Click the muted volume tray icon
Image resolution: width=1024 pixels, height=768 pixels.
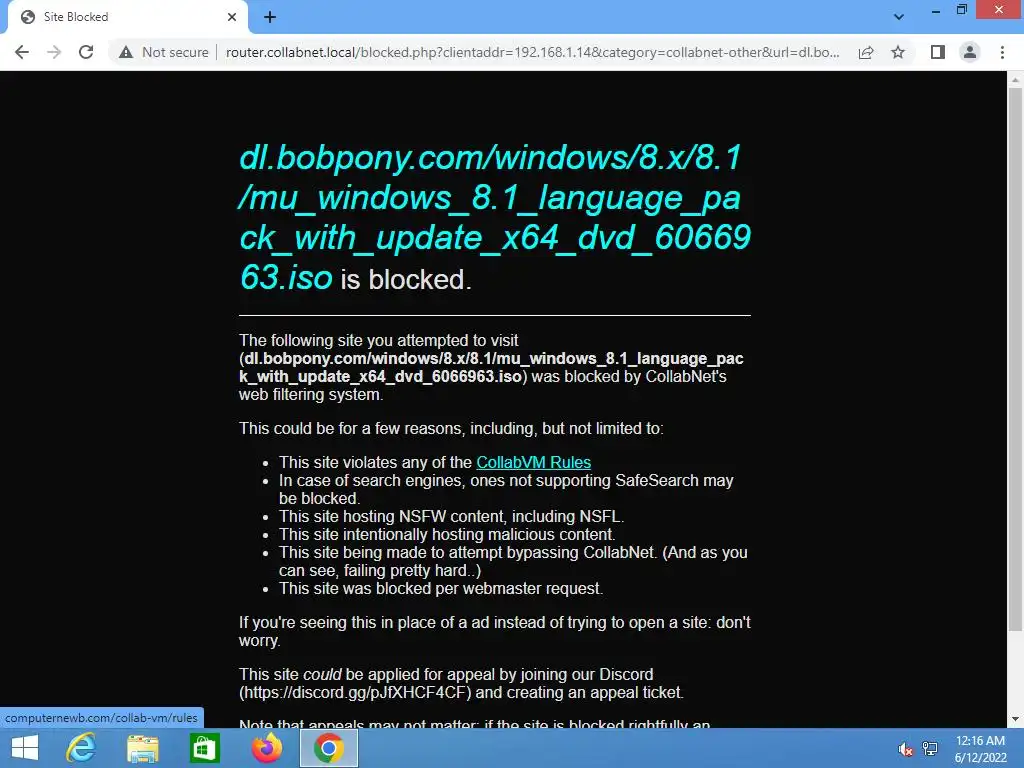[905, 749]
